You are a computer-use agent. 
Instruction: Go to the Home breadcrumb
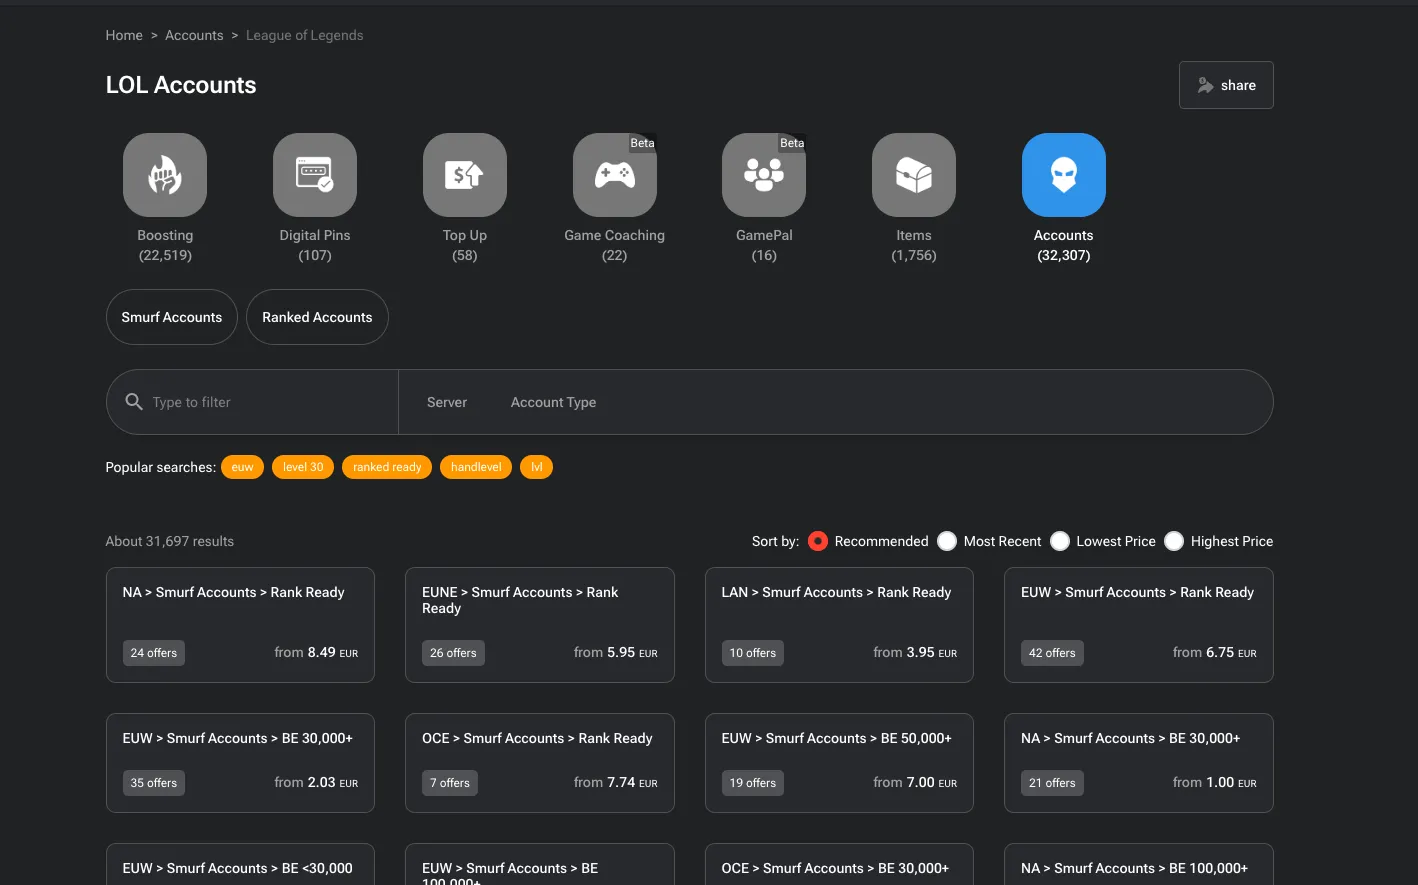[x=124, y=35]
